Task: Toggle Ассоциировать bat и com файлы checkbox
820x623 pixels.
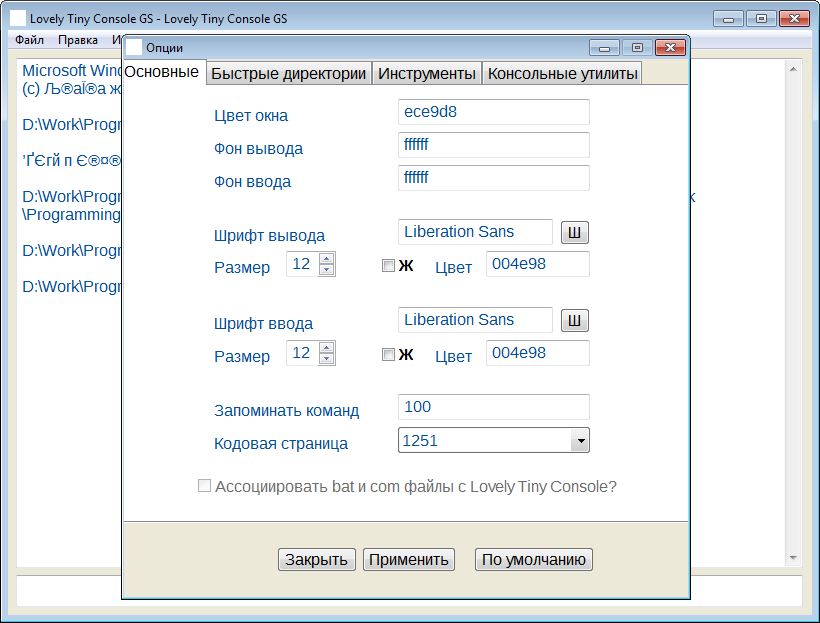Action: tap(204, 485)
